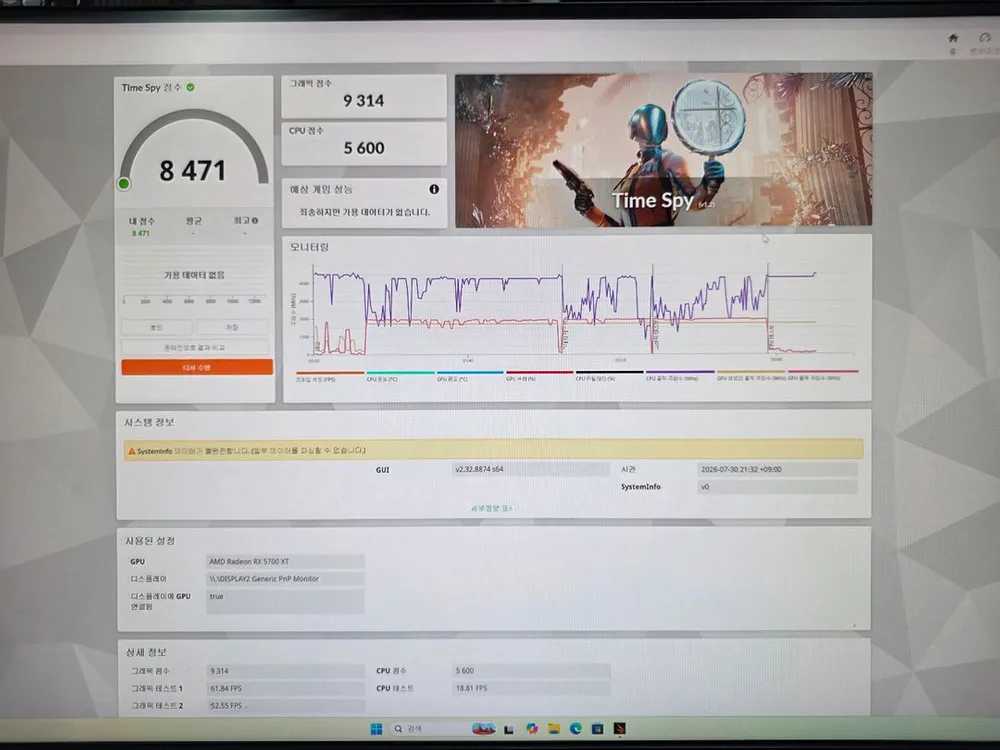Click the 61.84 FPS graphics test 1 value
This screenshot has height=750, width=1000.
coord(285,688)
